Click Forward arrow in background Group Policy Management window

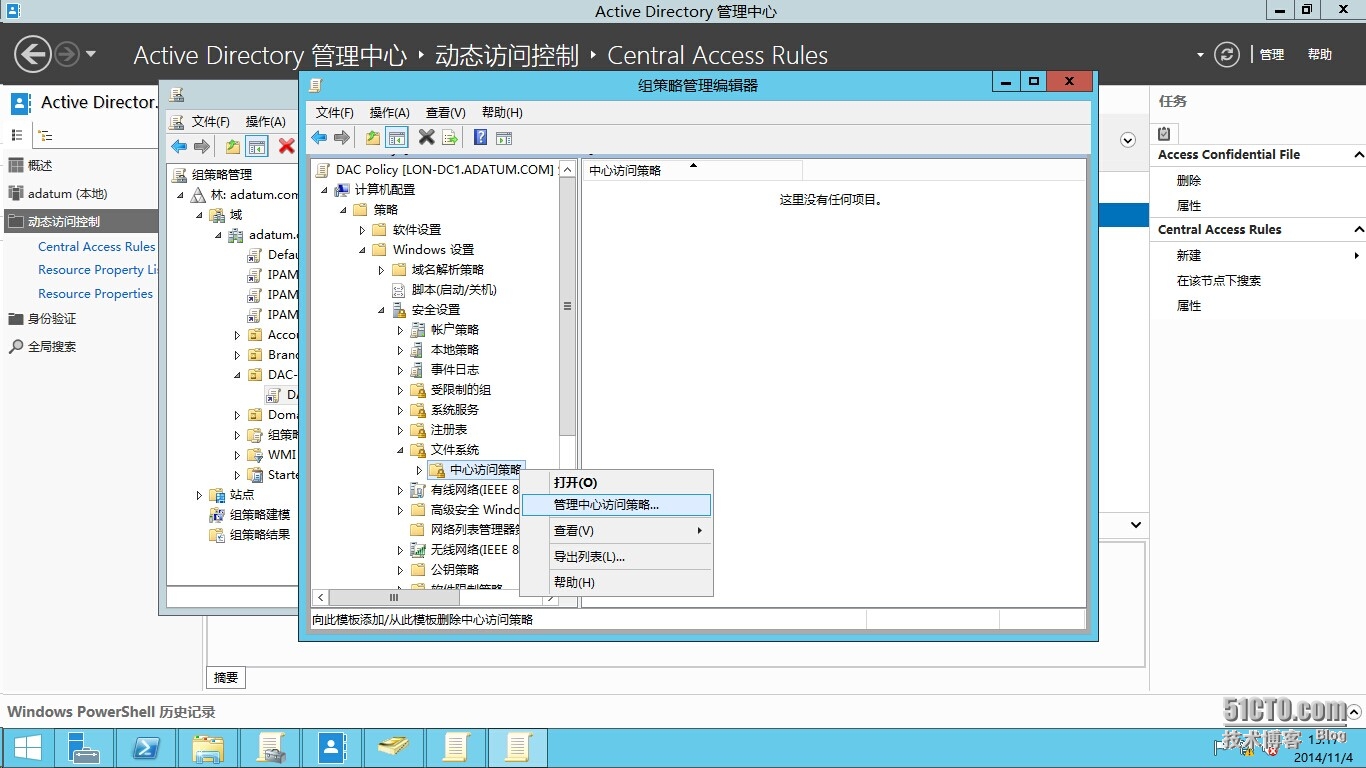tap(202, 147)
